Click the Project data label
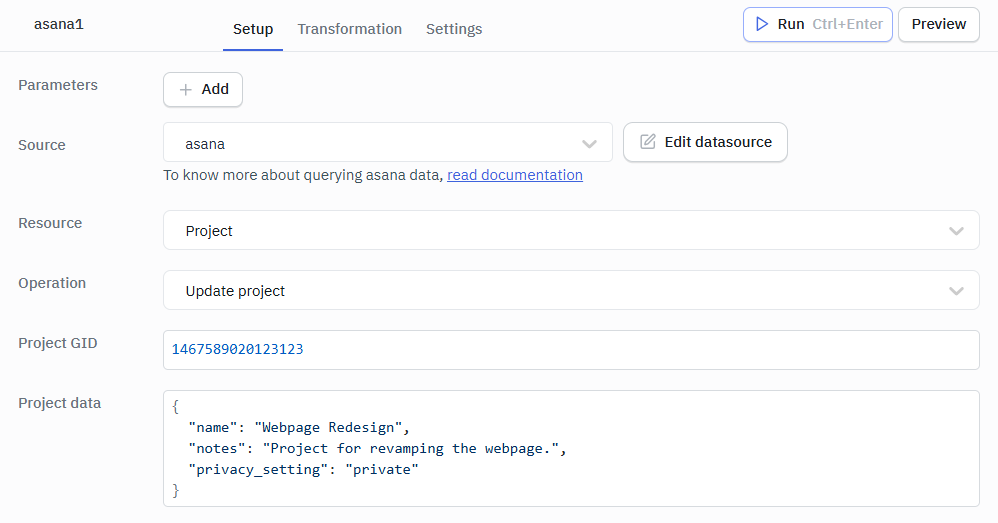Viewport: 998px width, 523px height. 60,403
